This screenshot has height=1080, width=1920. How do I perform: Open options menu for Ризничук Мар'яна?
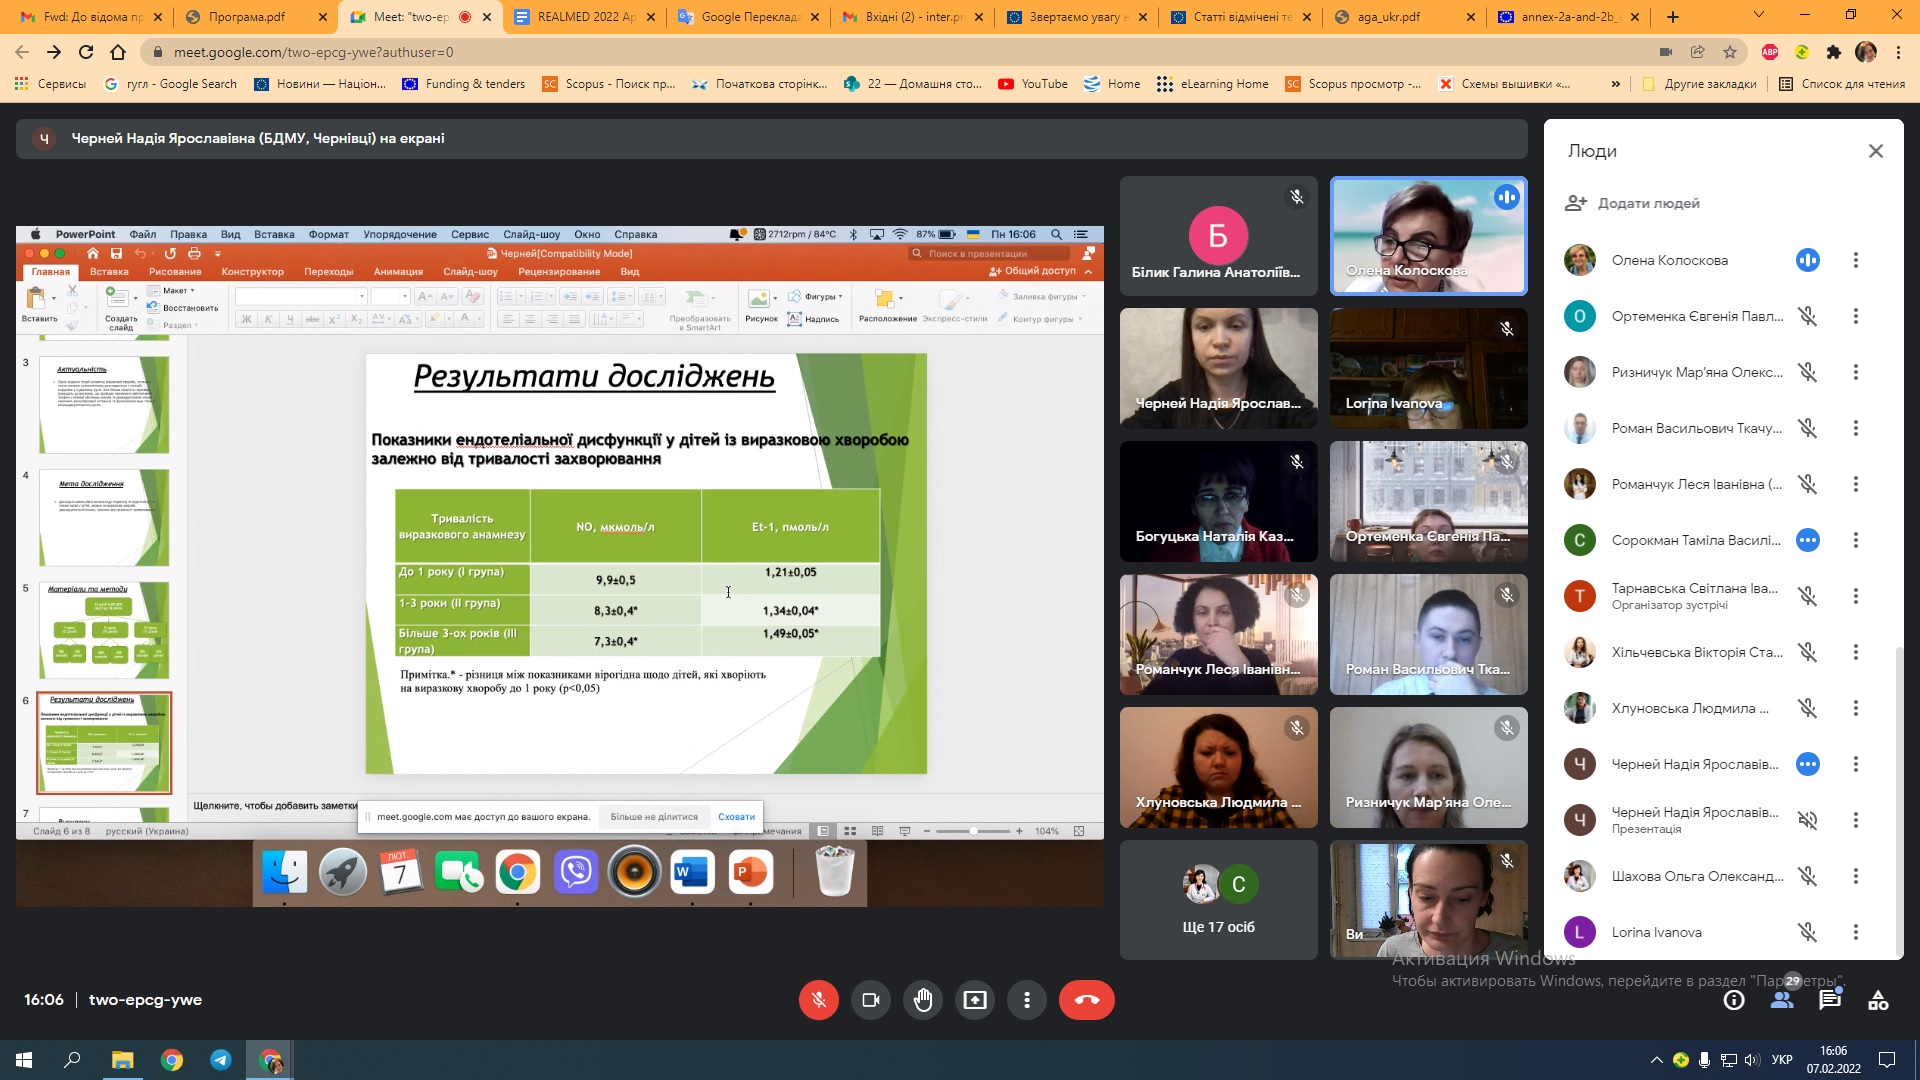1855,372
